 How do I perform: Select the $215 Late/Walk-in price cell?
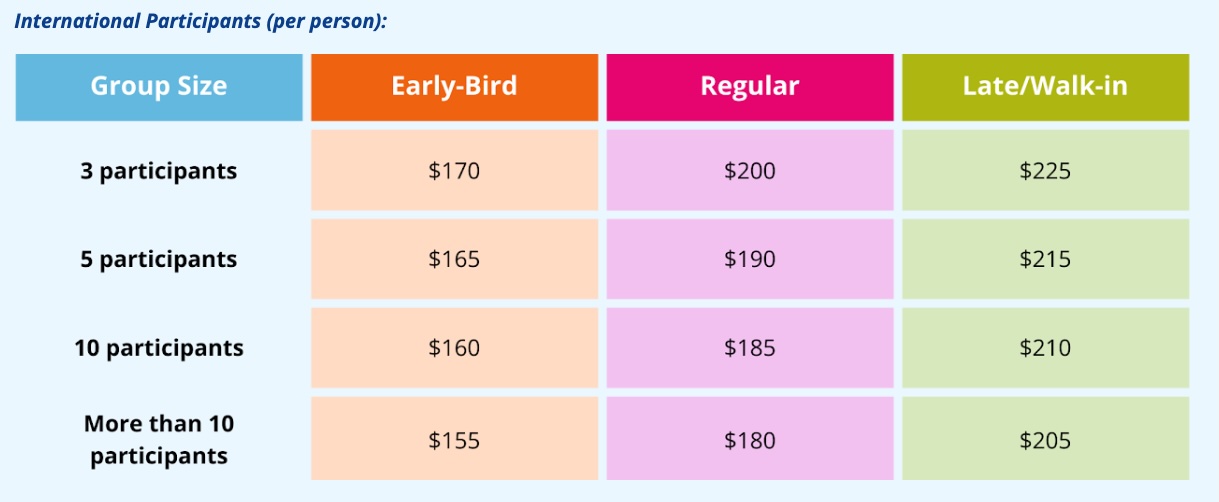pyautogui.click(x=1045, y=259)
